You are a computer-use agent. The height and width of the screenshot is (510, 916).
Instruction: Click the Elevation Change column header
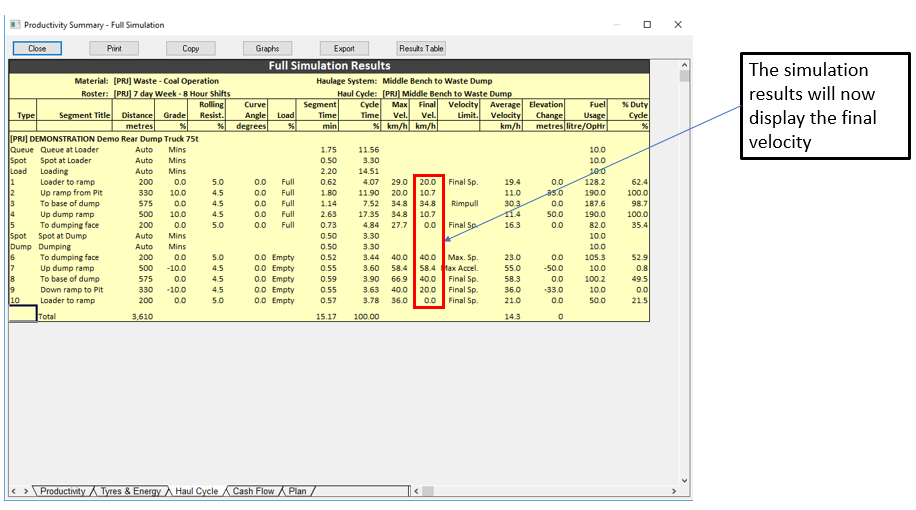click(x=546, y=110)
